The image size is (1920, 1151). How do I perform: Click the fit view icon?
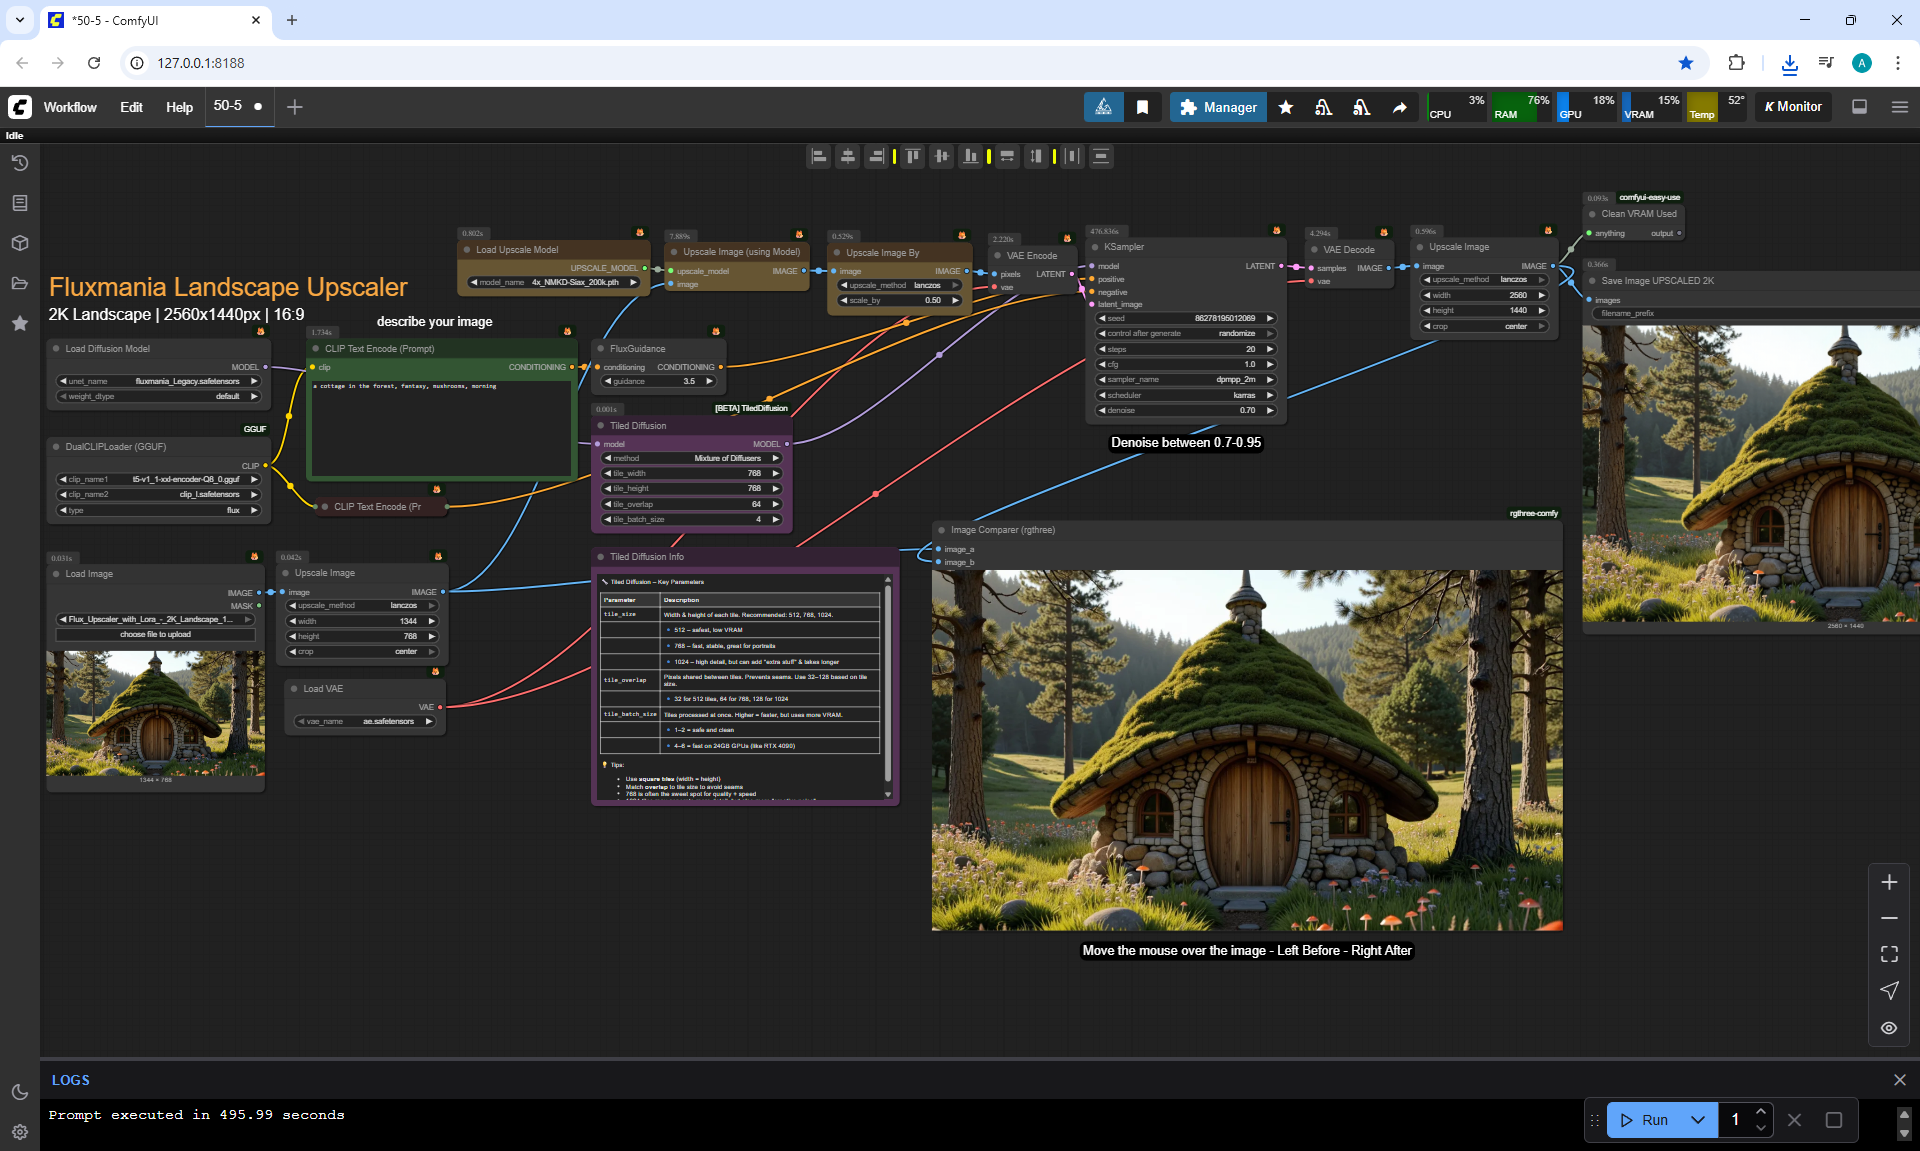tap(1889, 954)
